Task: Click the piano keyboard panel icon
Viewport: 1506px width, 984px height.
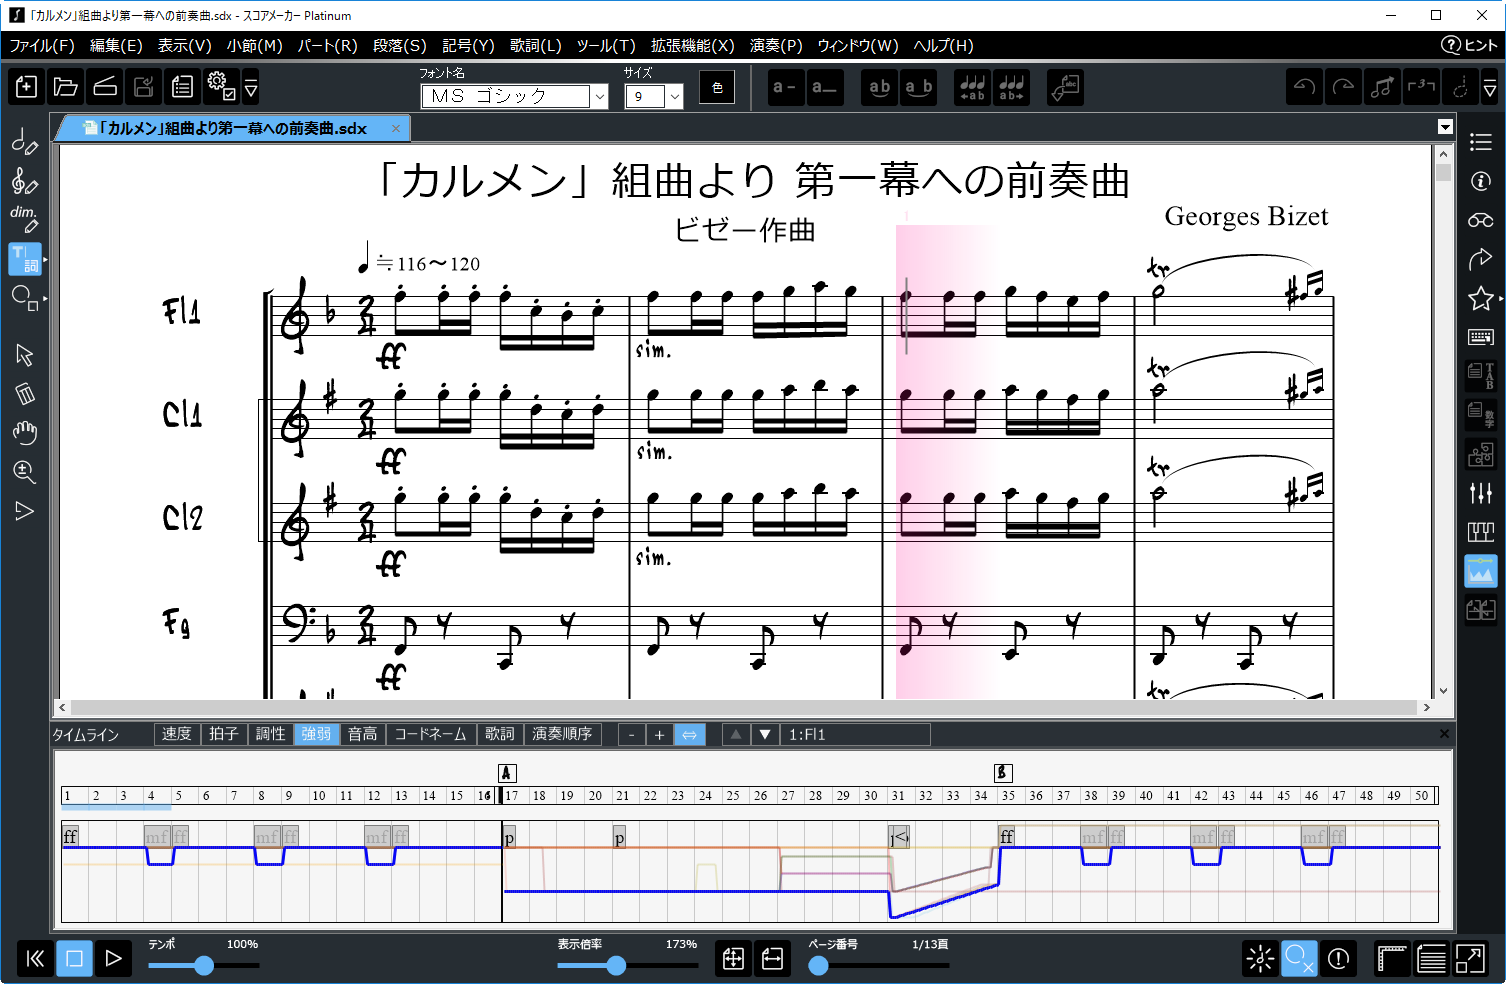Action: tap(1481, 531)
